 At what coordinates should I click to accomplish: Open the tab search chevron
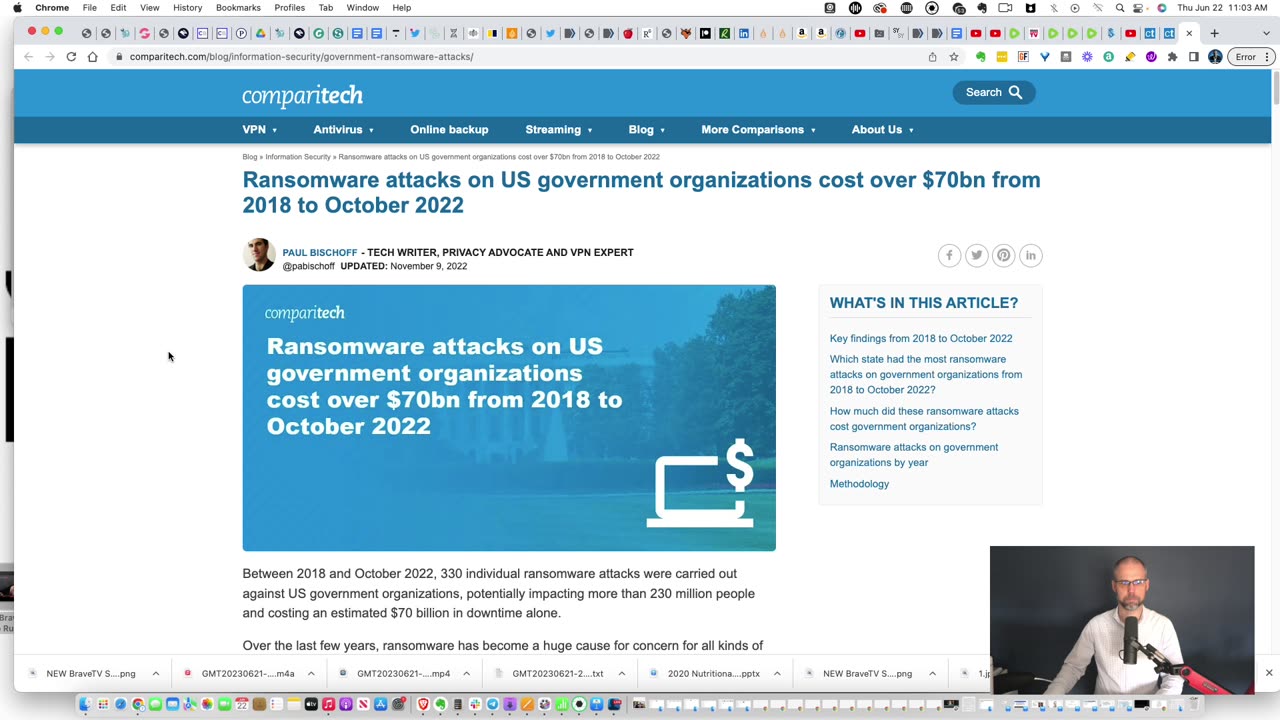click(1264, 33)
